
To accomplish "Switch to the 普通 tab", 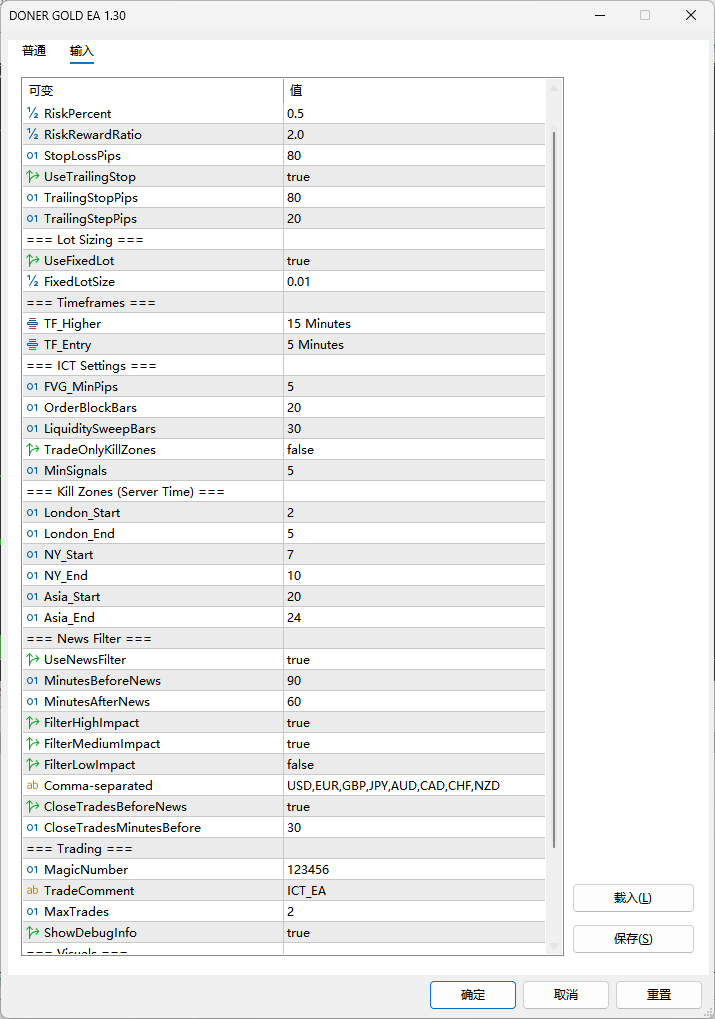I will (34, 51).
